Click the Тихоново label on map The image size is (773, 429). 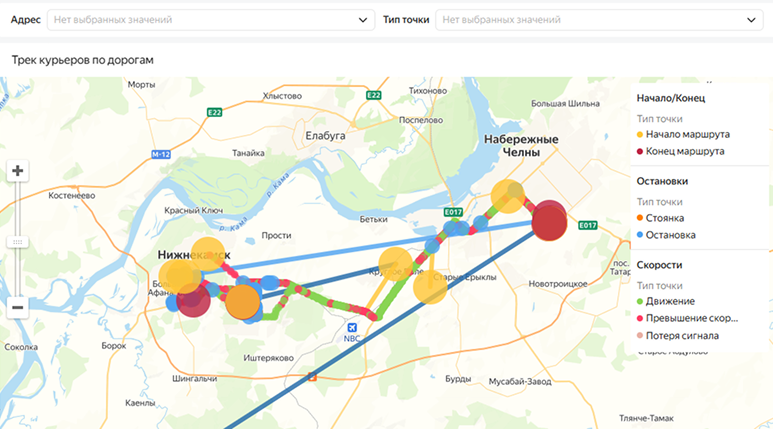pos(428,91)
